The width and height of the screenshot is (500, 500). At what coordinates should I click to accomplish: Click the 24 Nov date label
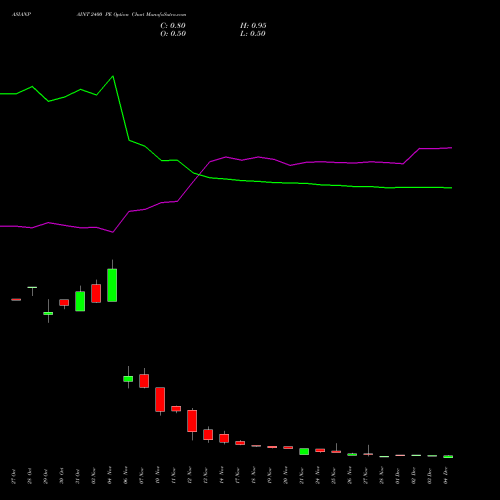pos(318,476)
